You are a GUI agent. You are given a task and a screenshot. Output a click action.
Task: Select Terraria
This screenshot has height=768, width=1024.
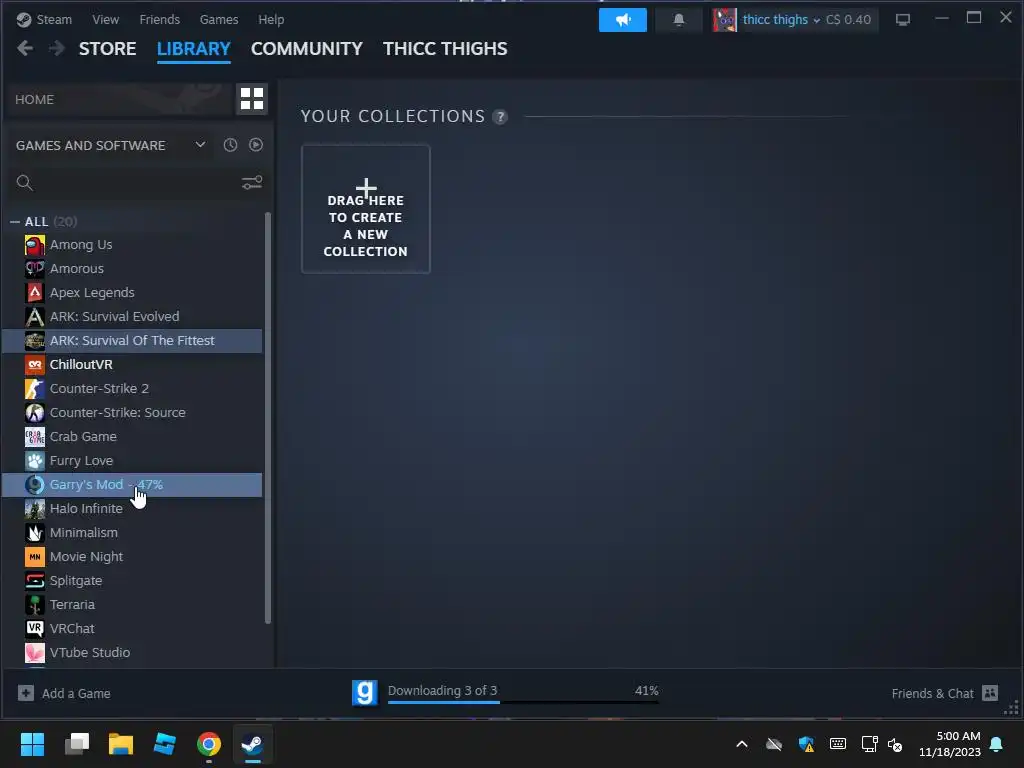click(132, 605)
